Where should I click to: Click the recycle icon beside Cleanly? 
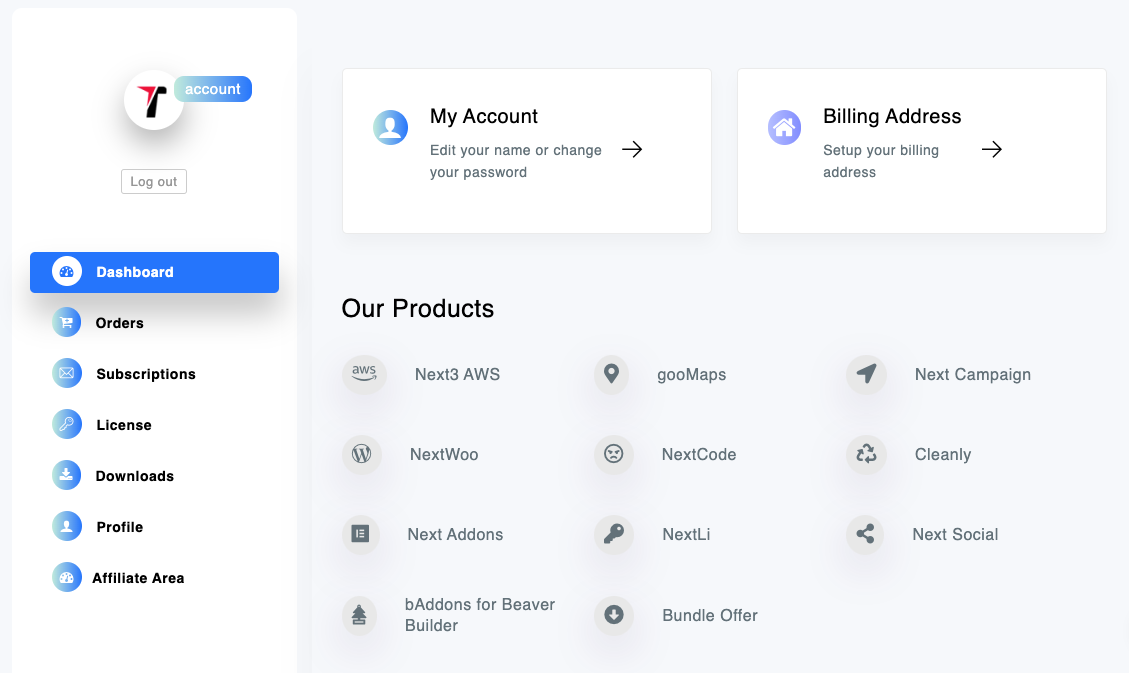[x=866, y=454]
